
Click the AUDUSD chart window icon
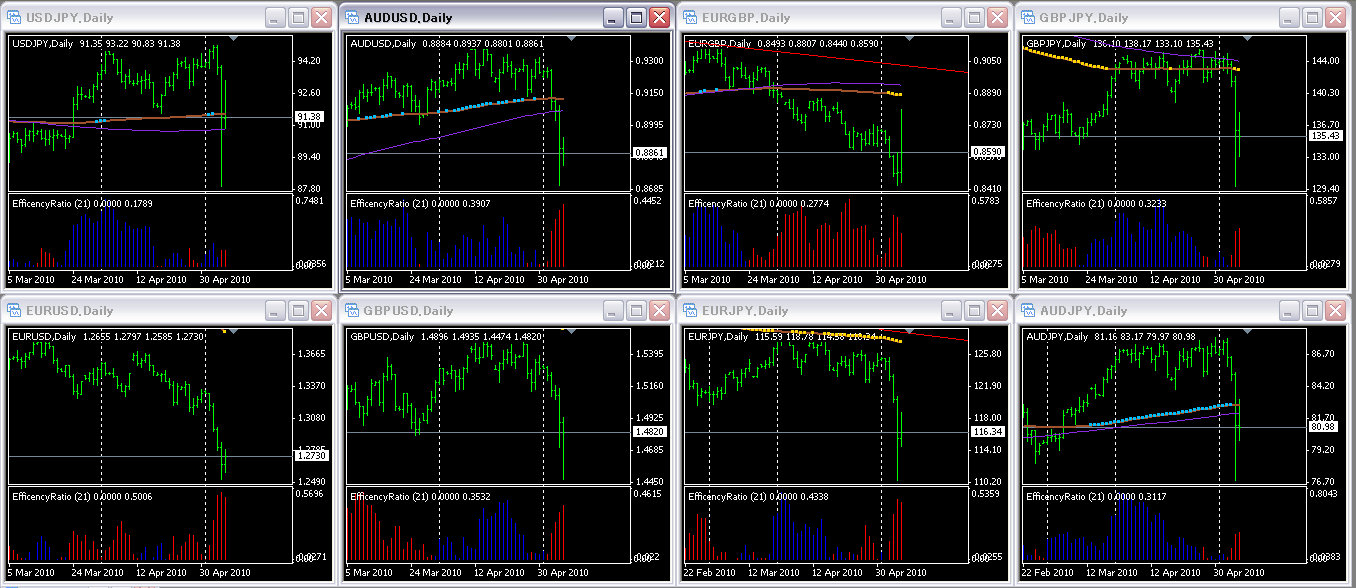(x=353, y=18)
